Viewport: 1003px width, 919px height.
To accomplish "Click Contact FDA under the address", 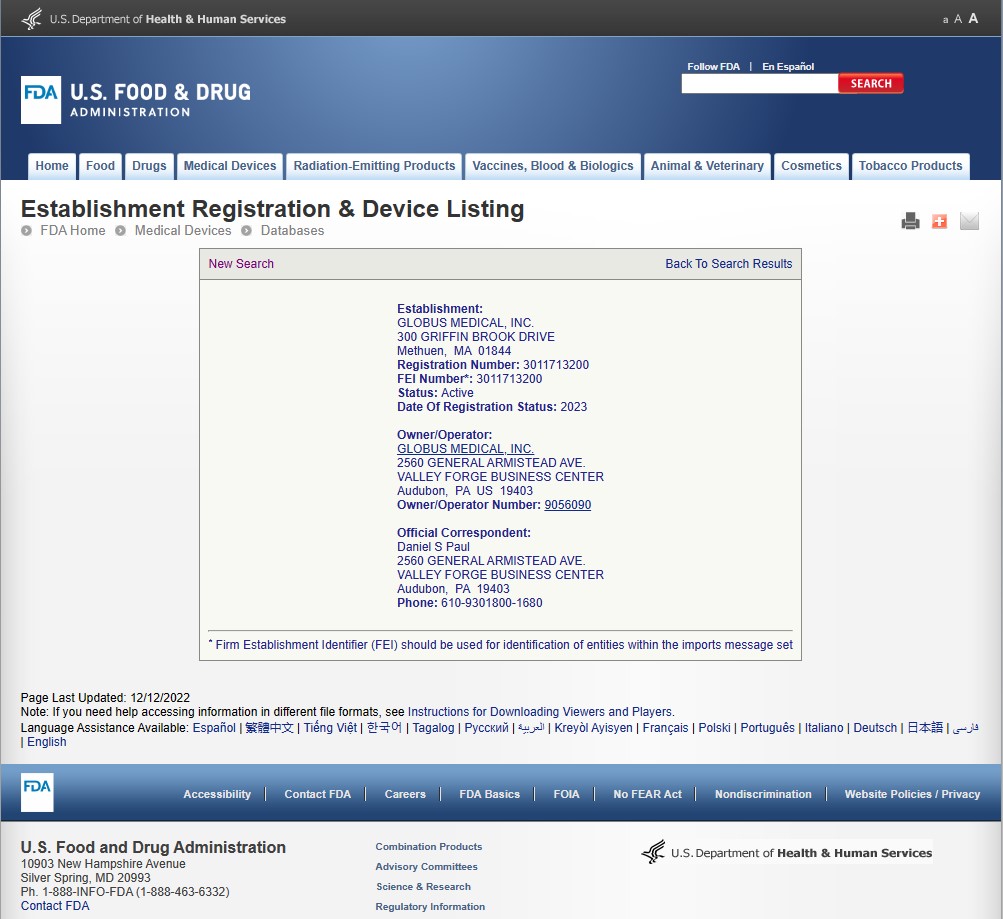I will point(55,906).
